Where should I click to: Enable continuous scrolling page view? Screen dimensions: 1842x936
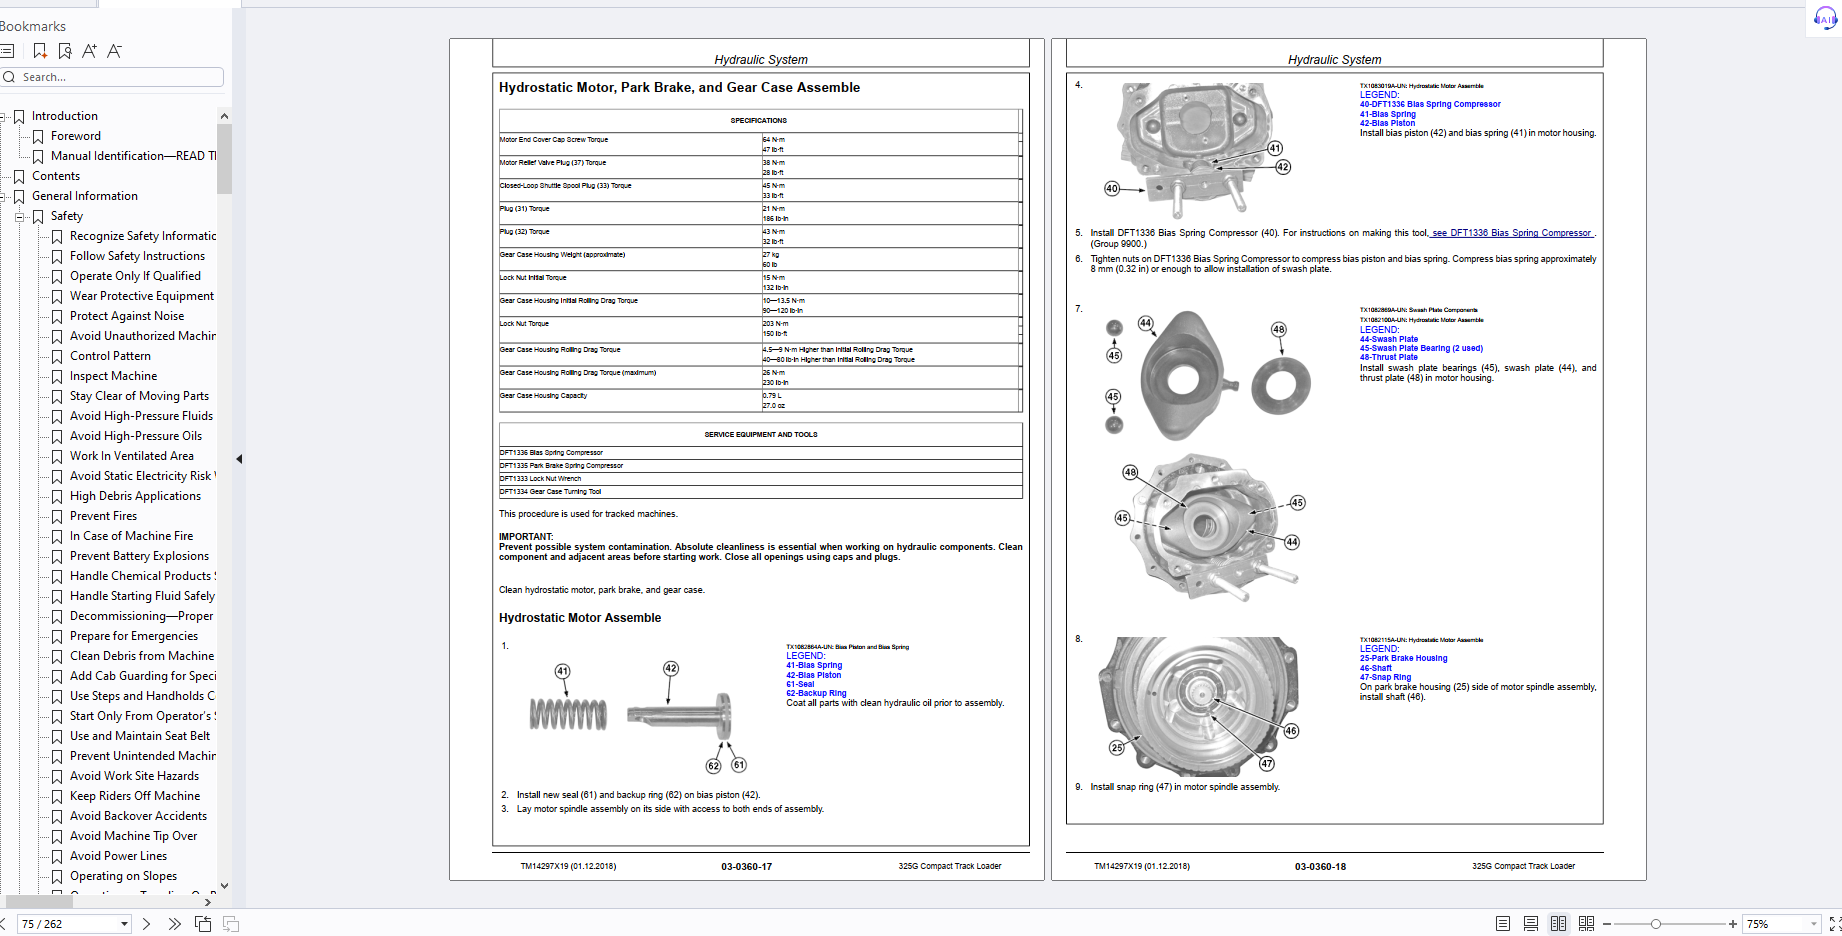pyautogui.click(x=1531, y=924)
